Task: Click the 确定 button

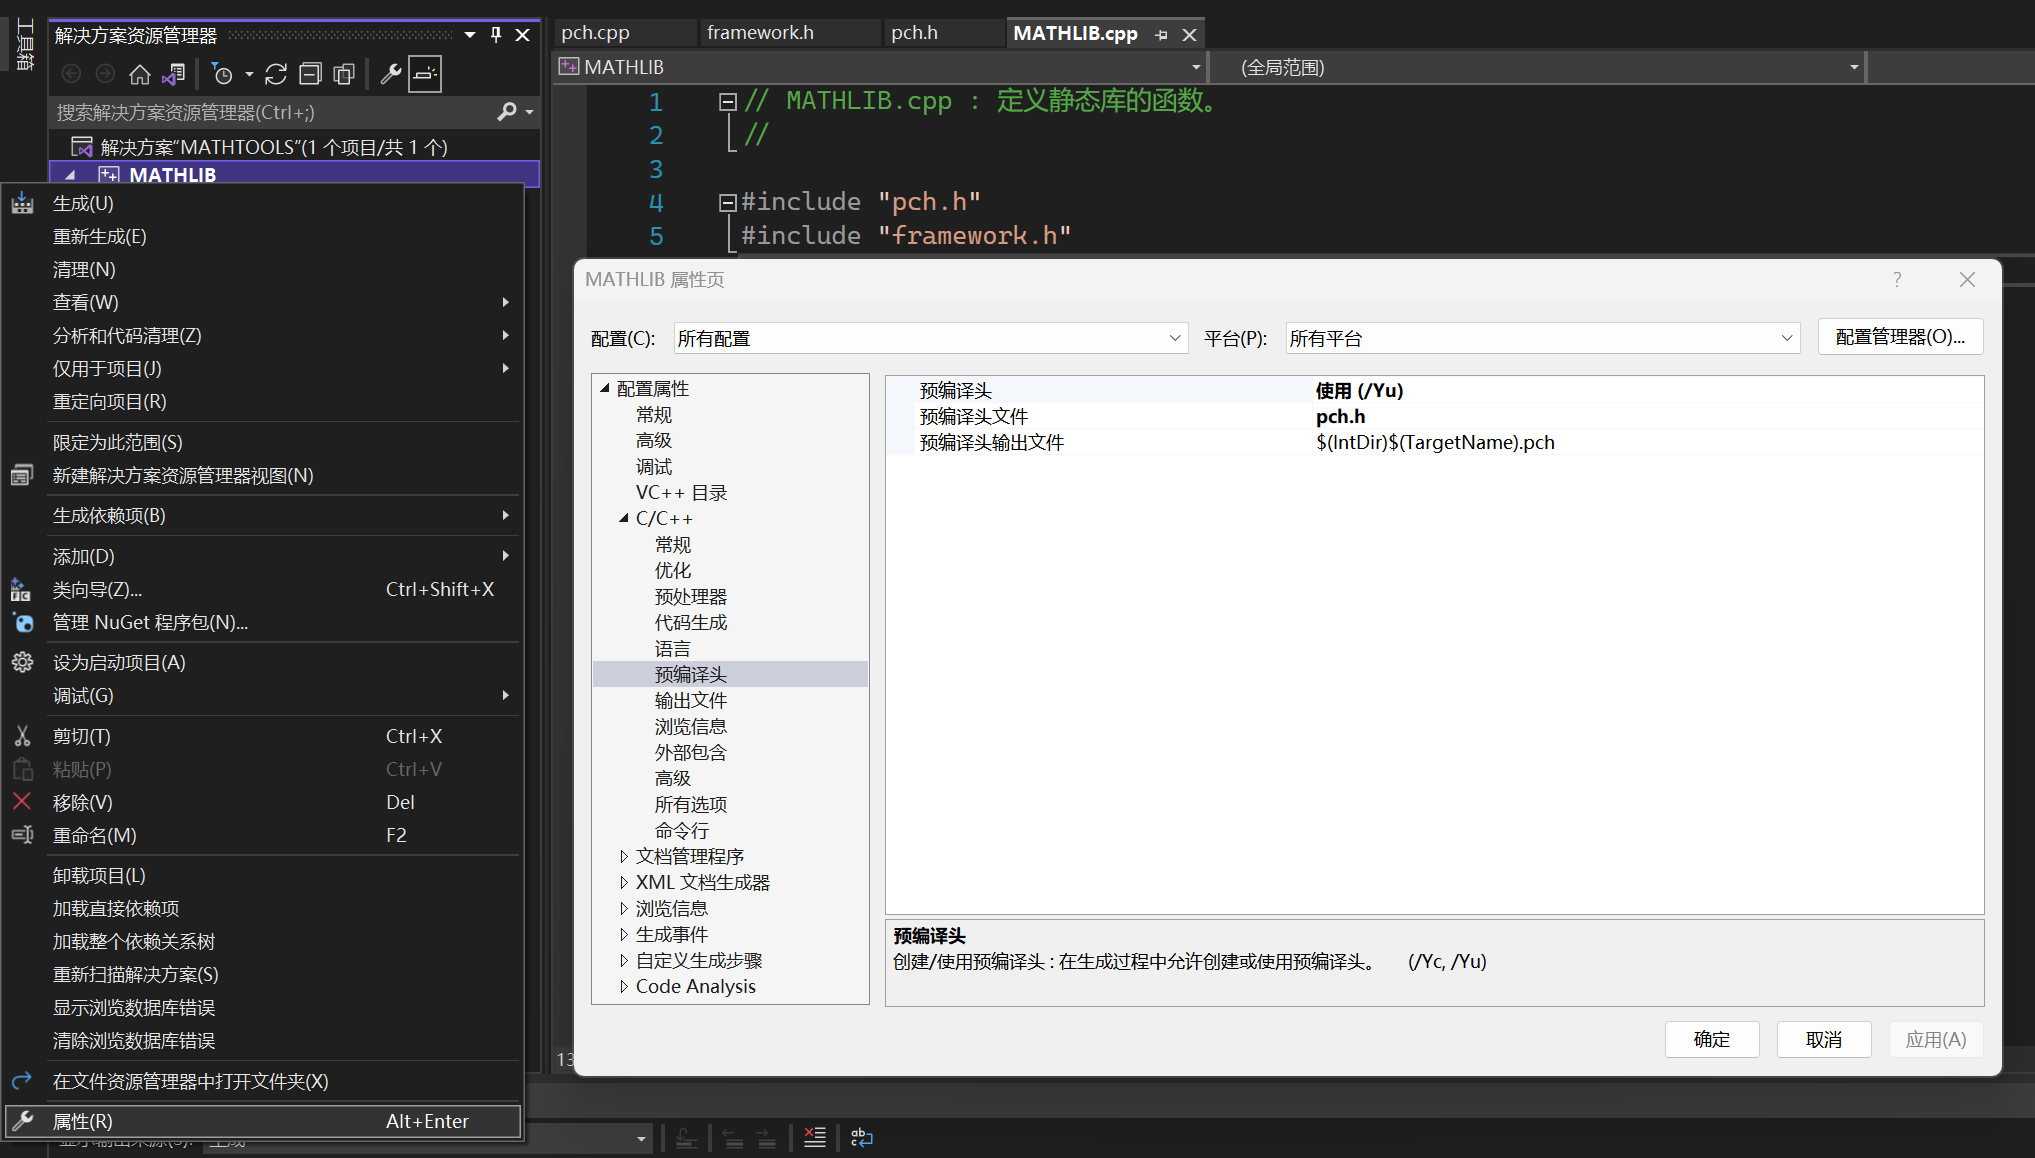Action: pyautogui.click(x=1711, y=1040)
